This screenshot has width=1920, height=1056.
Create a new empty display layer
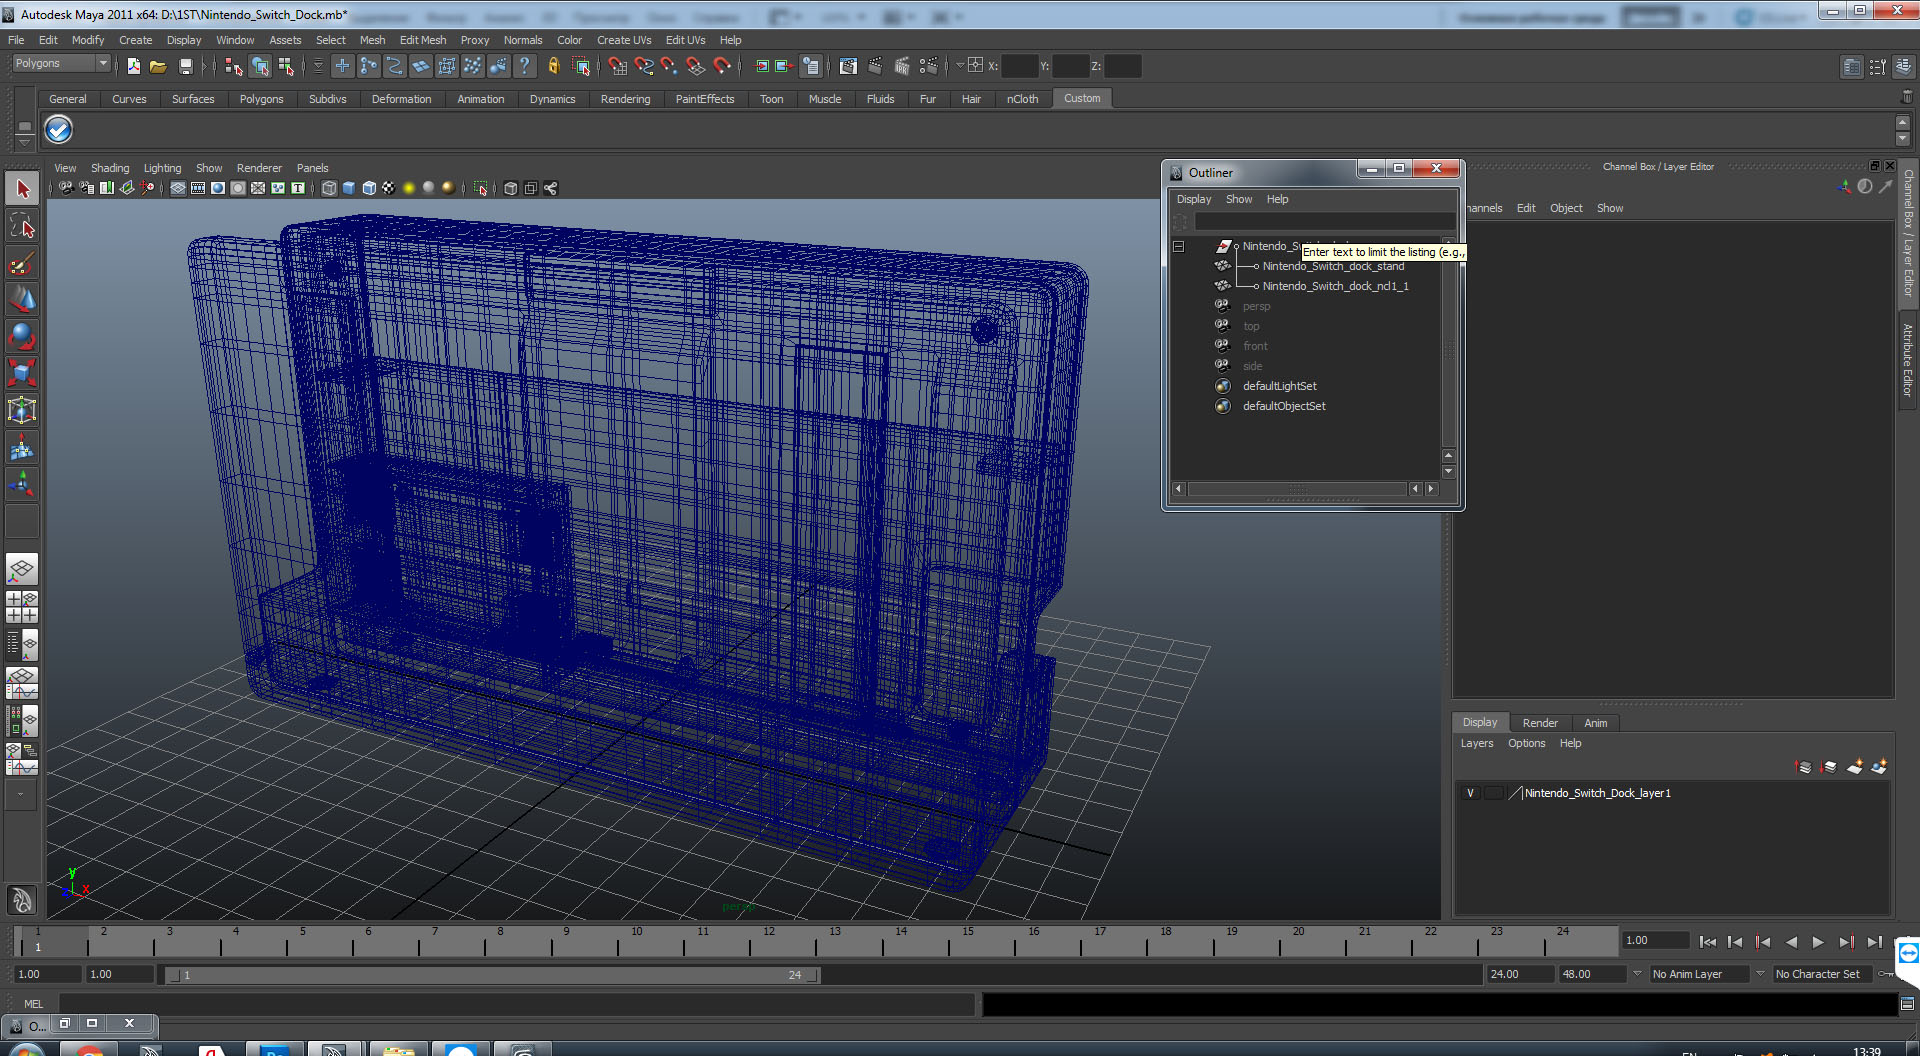pyautogui.click(x=1854, y=767)
